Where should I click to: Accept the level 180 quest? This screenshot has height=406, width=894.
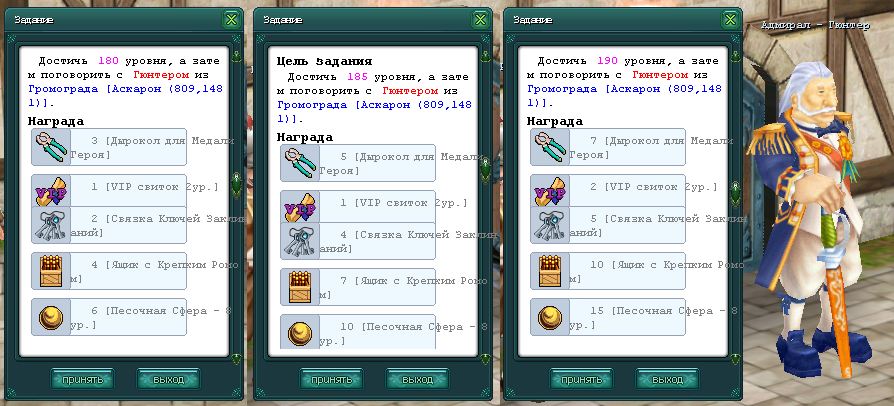pos(82,379)
